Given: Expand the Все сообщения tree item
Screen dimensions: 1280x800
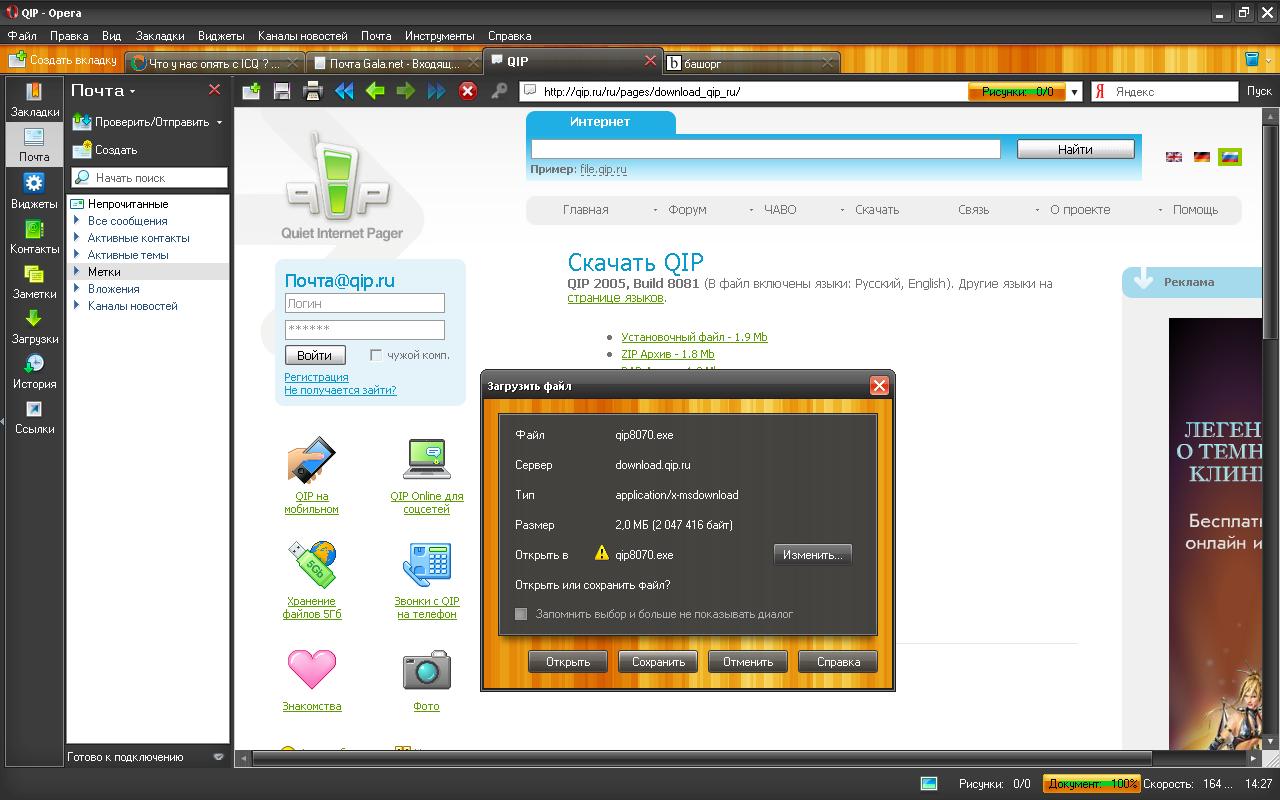Looking at the screenshot, I should (x=77, y=221).
